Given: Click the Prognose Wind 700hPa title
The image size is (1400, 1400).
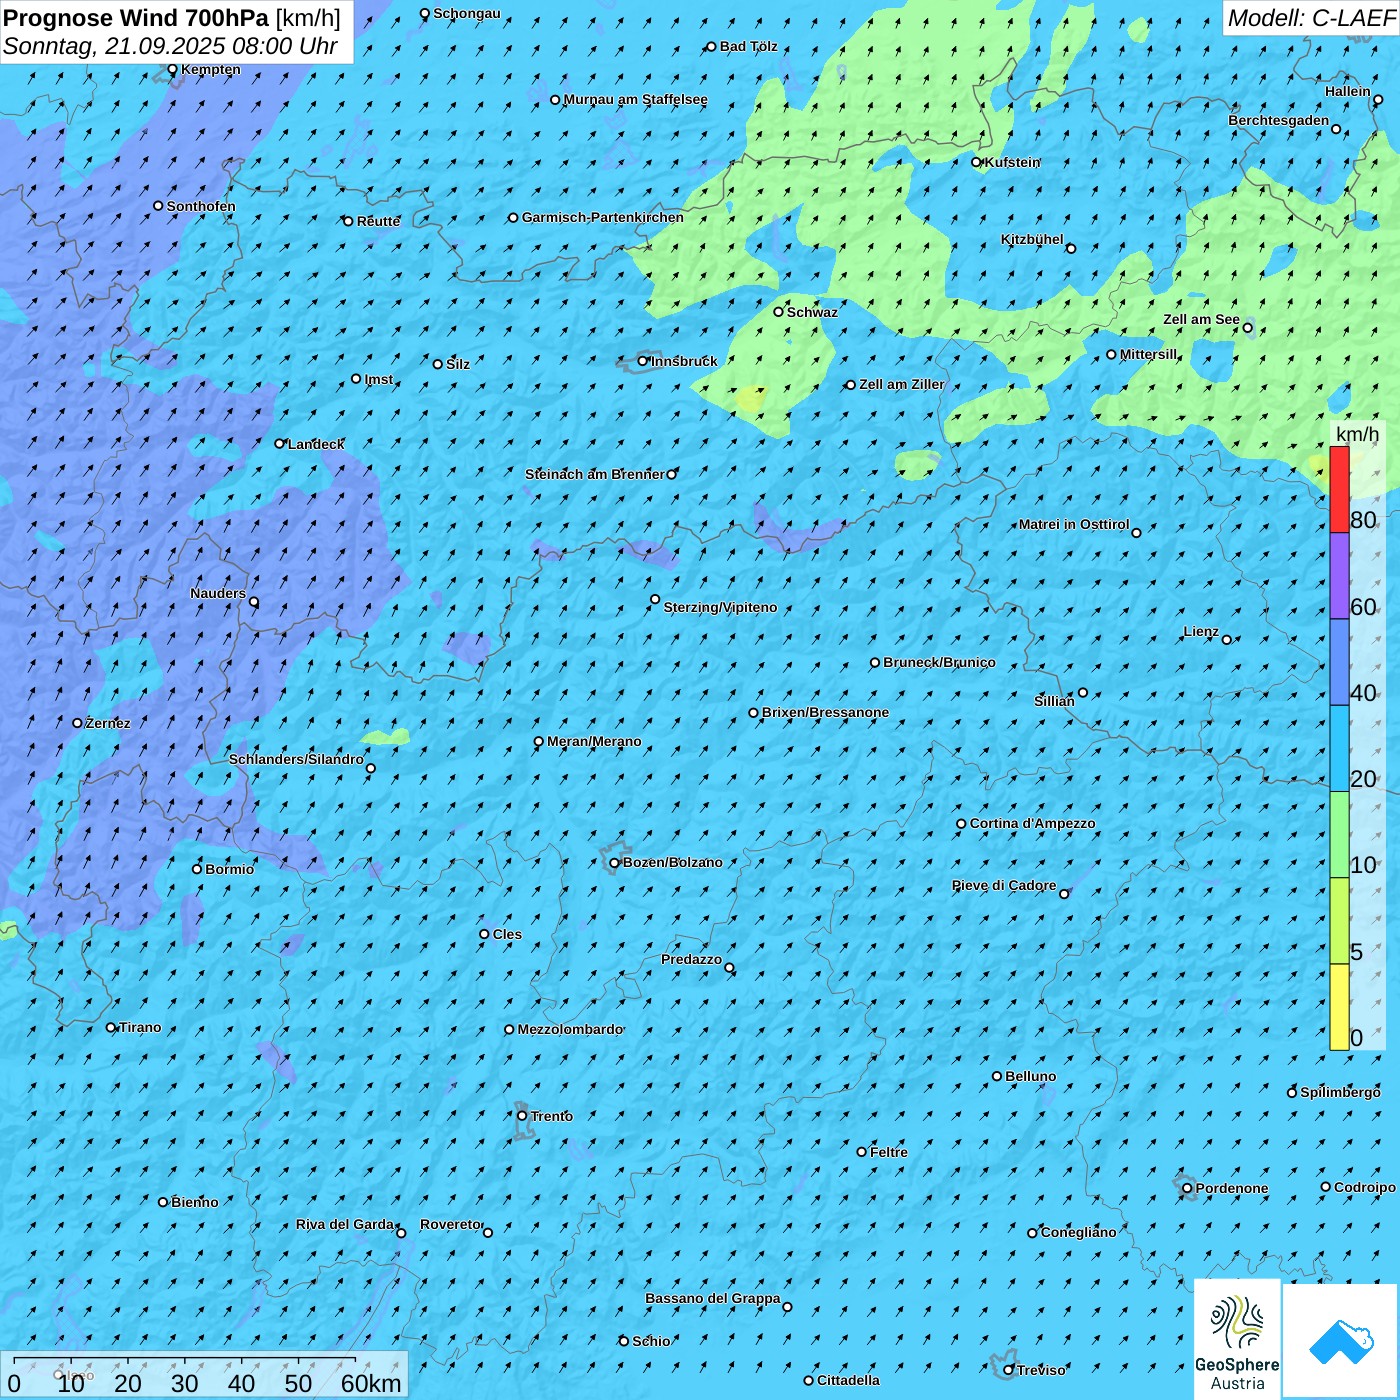Looking at the screenshot, I should click(x=136, y=18).
